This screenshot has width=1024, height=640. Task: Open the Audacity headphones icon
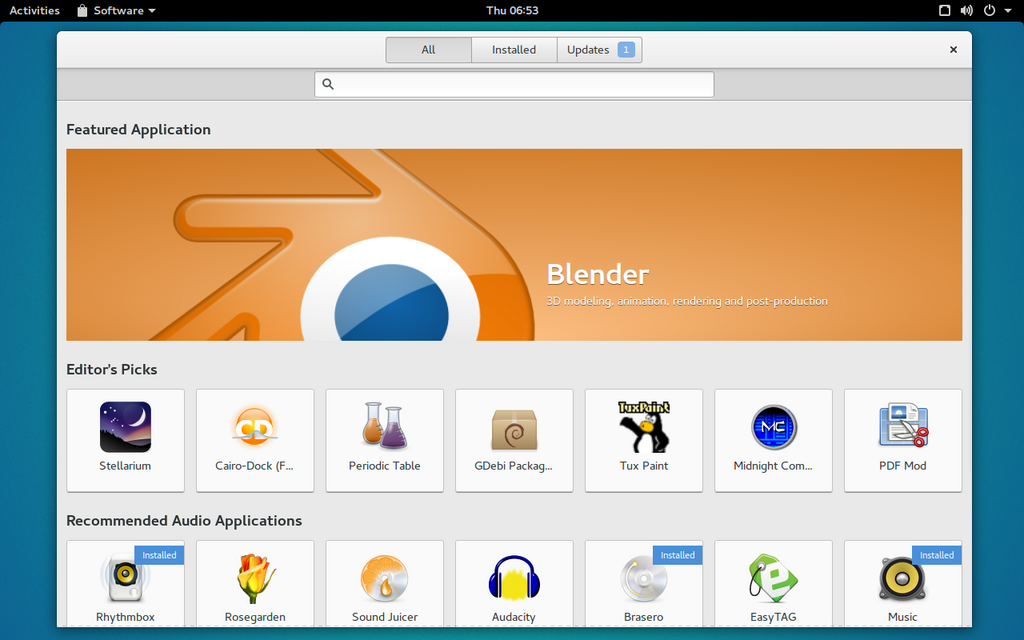tap(514, 578)
